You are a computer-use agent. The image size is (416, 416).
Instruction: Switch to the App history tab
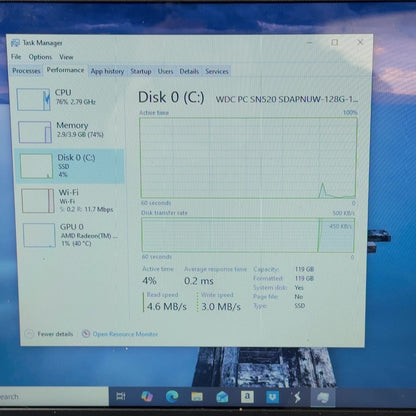(107, 71)
